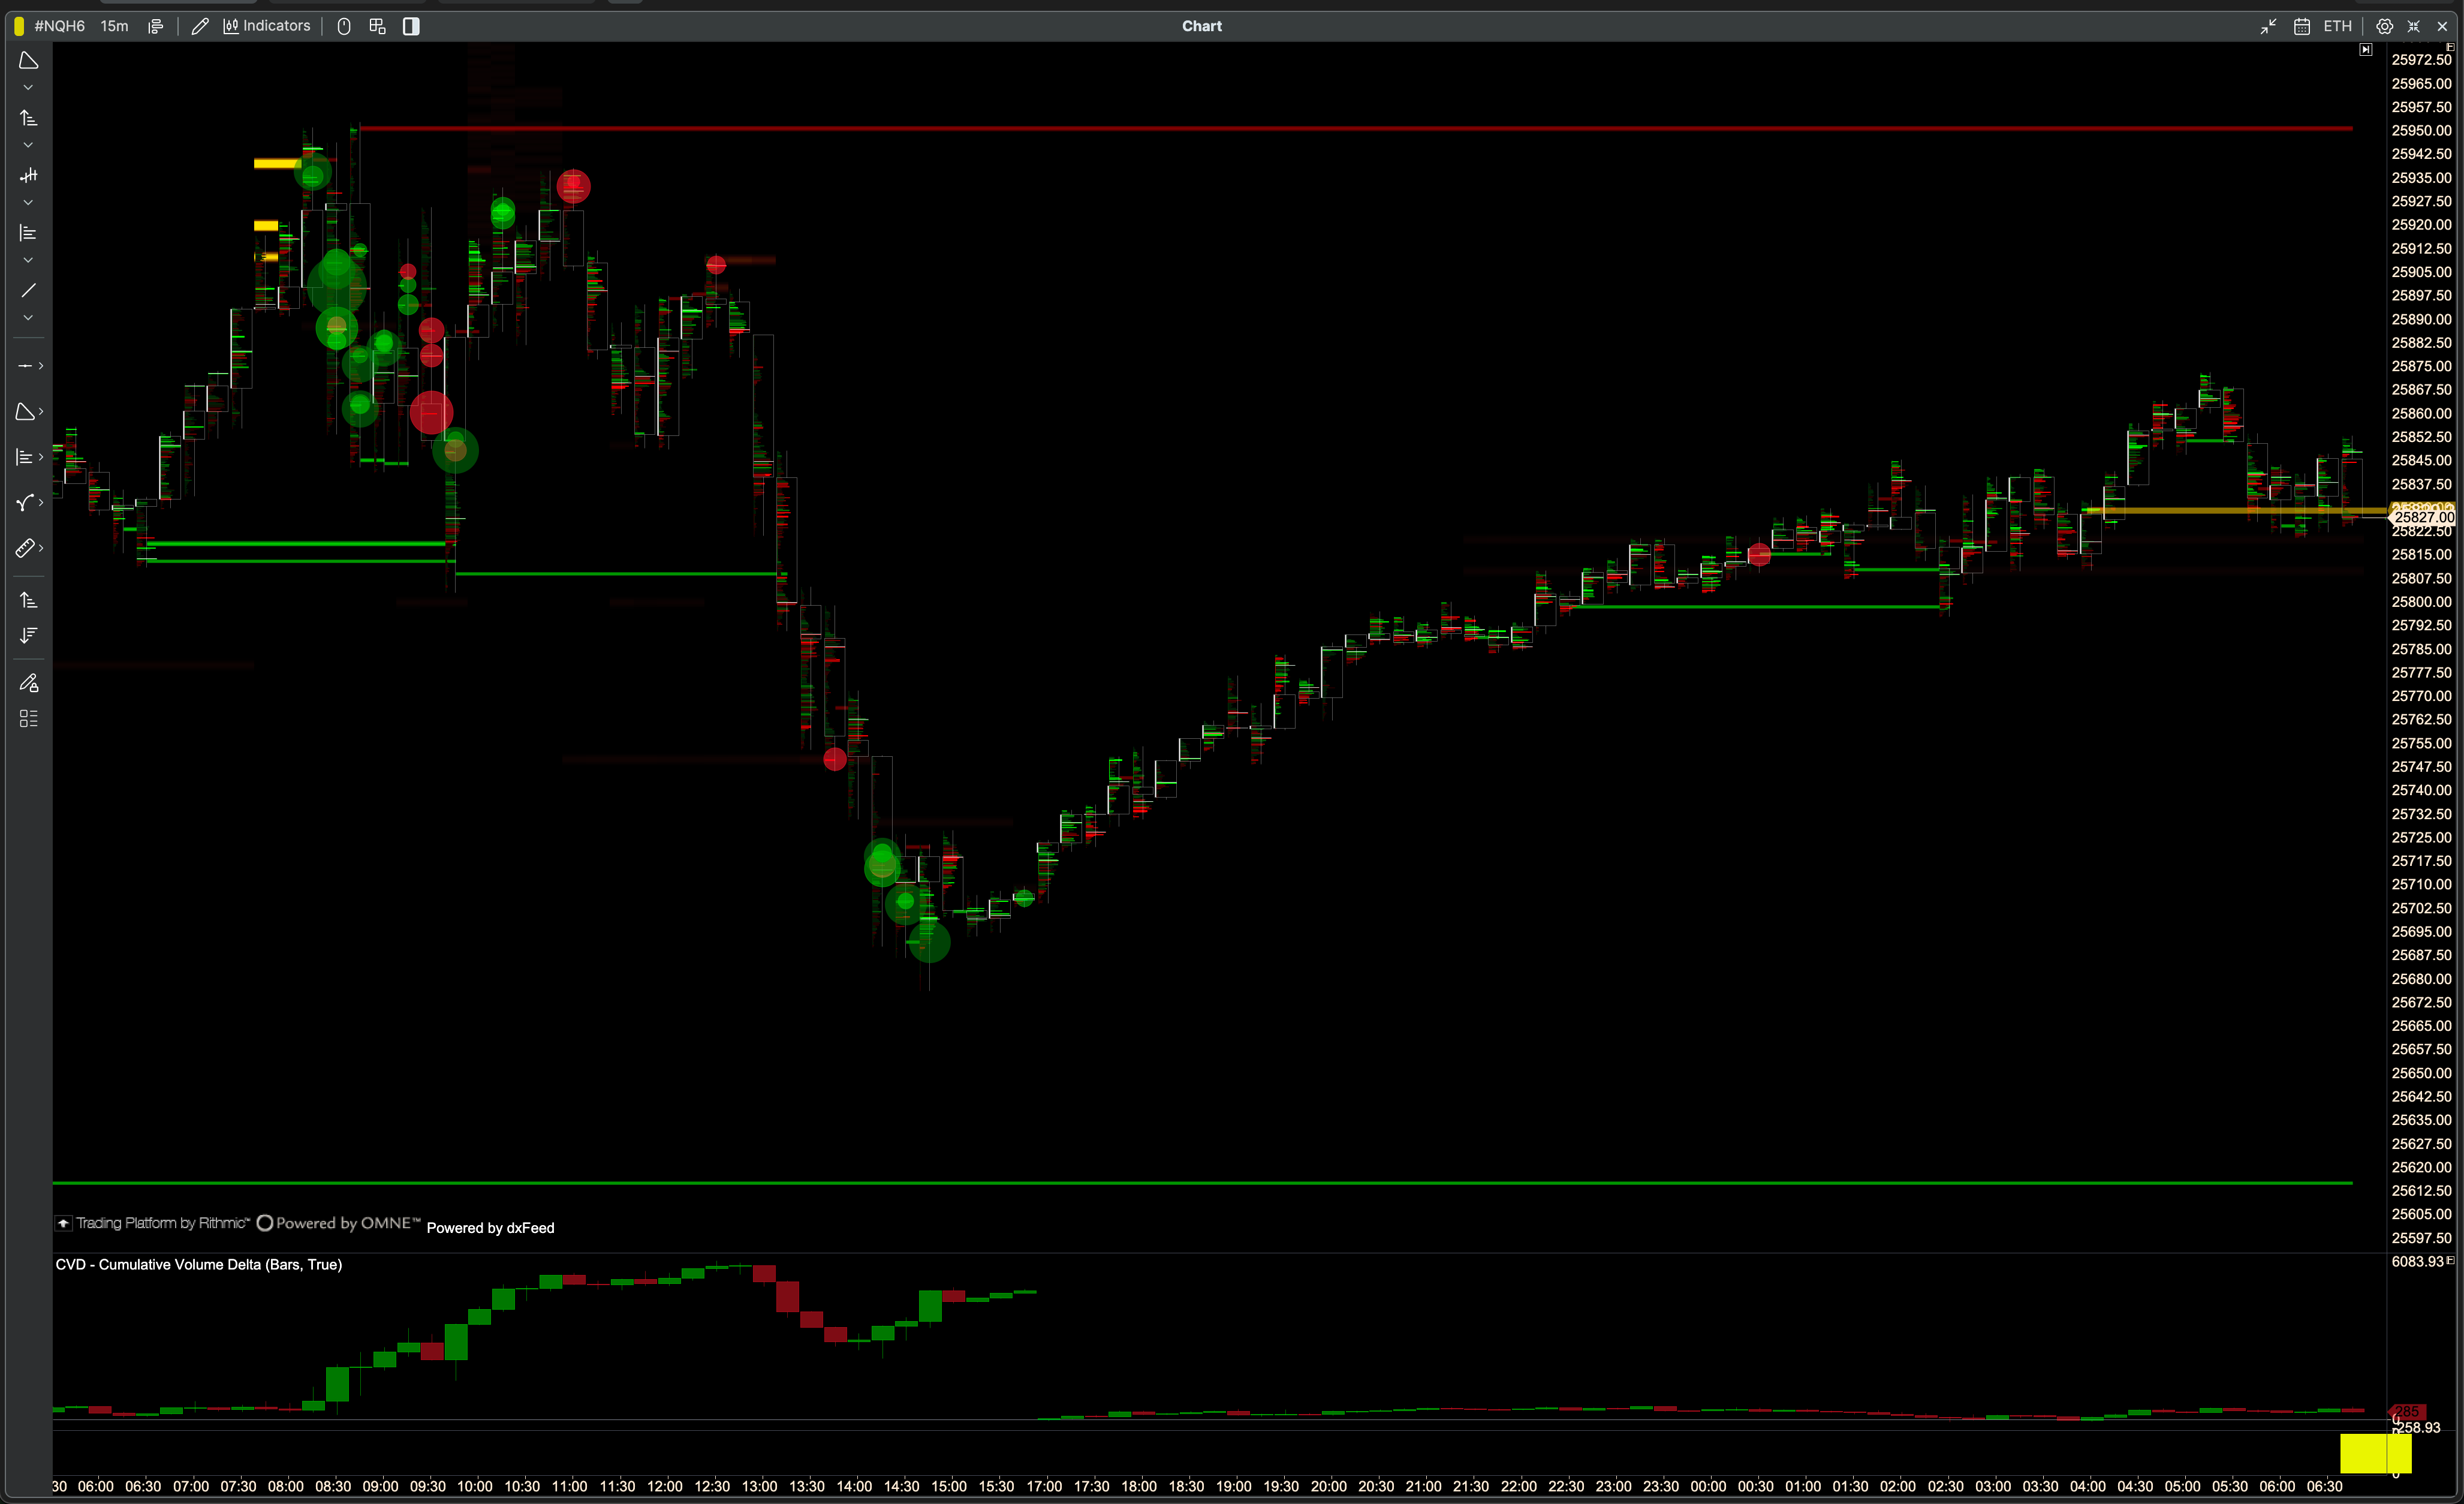Toggle the side panel layout icon
The height and width of the screenshot is (1504, 2464).
pyautogui.click(x=411, y=26)
